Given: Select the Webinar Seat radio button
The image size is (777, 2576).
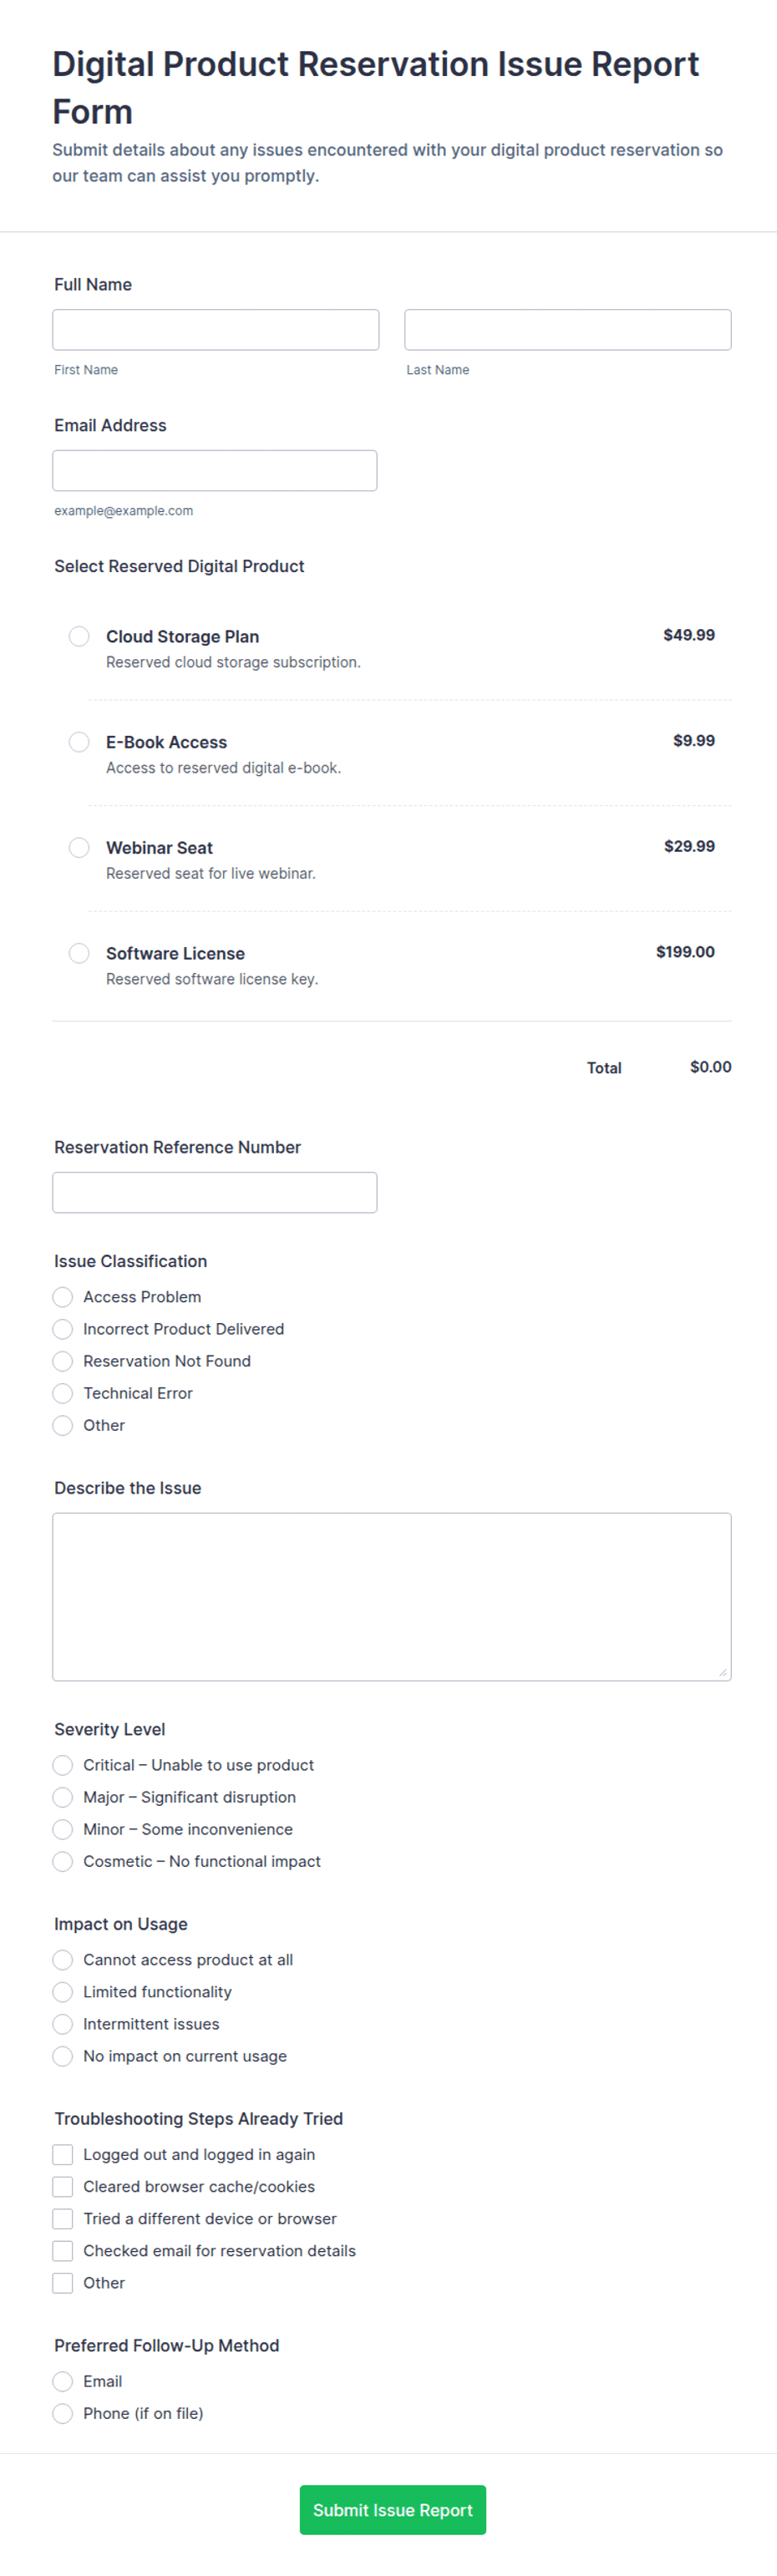Looking at the screenshot, I should [79, 848].
